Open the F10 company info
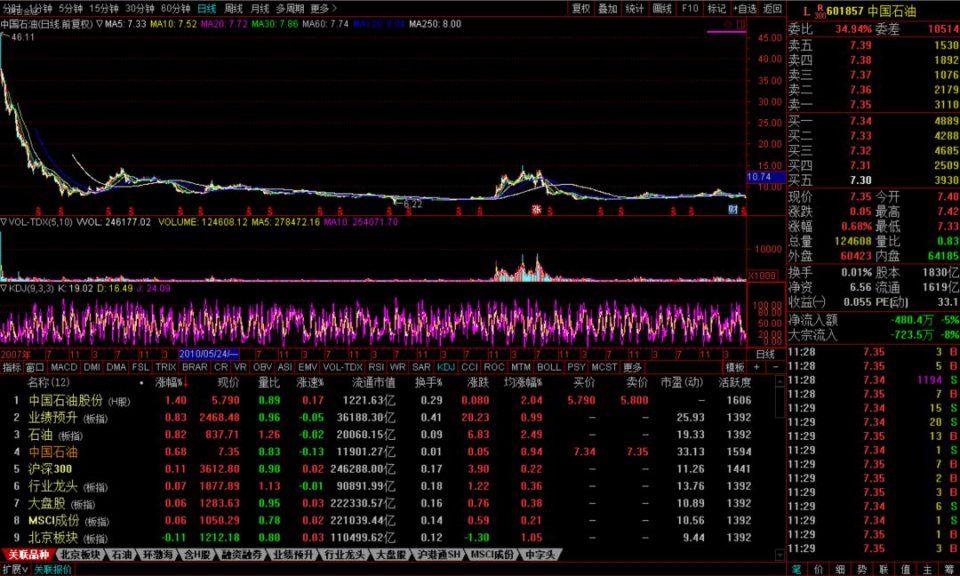The image size is (960, 576). click(689, 8)
